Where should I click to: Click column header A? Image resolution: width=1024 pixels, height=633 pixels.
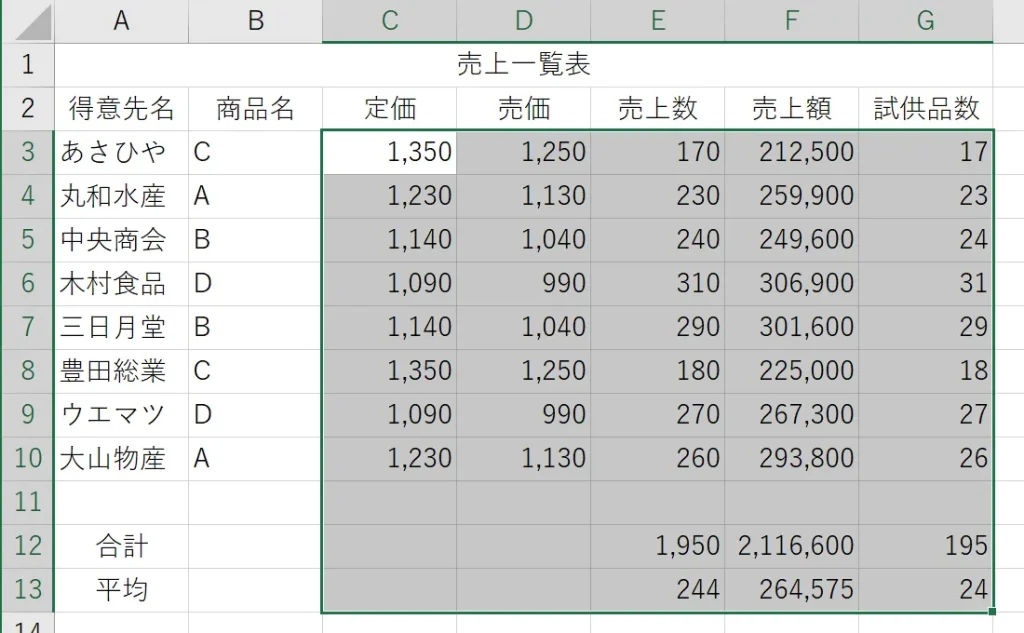121,21
